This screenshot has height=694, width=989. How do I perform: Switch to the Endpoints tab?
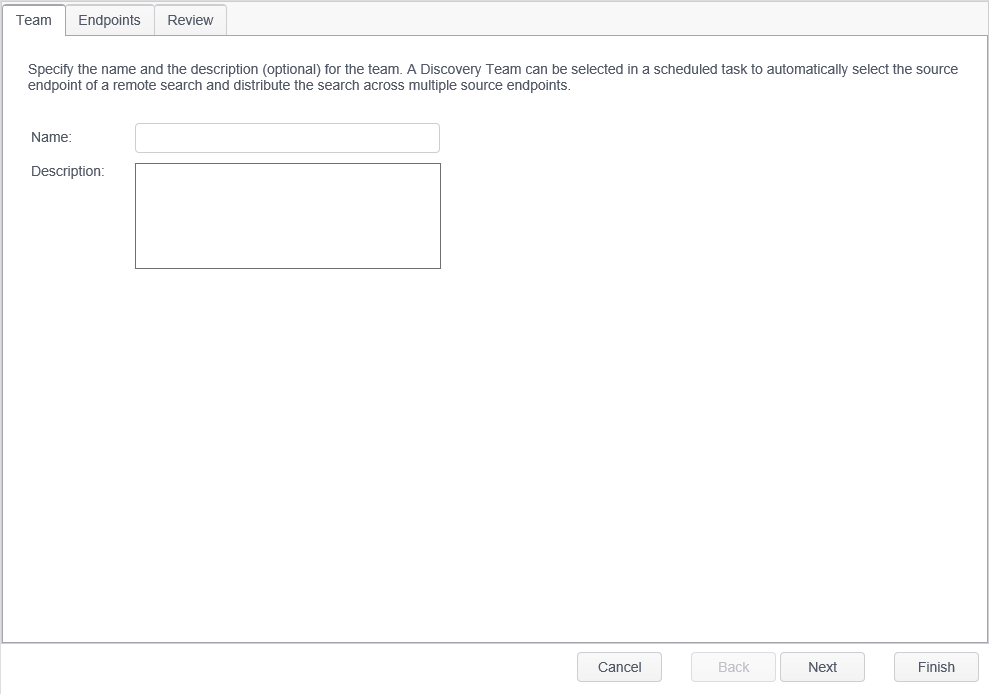(110, 20)
